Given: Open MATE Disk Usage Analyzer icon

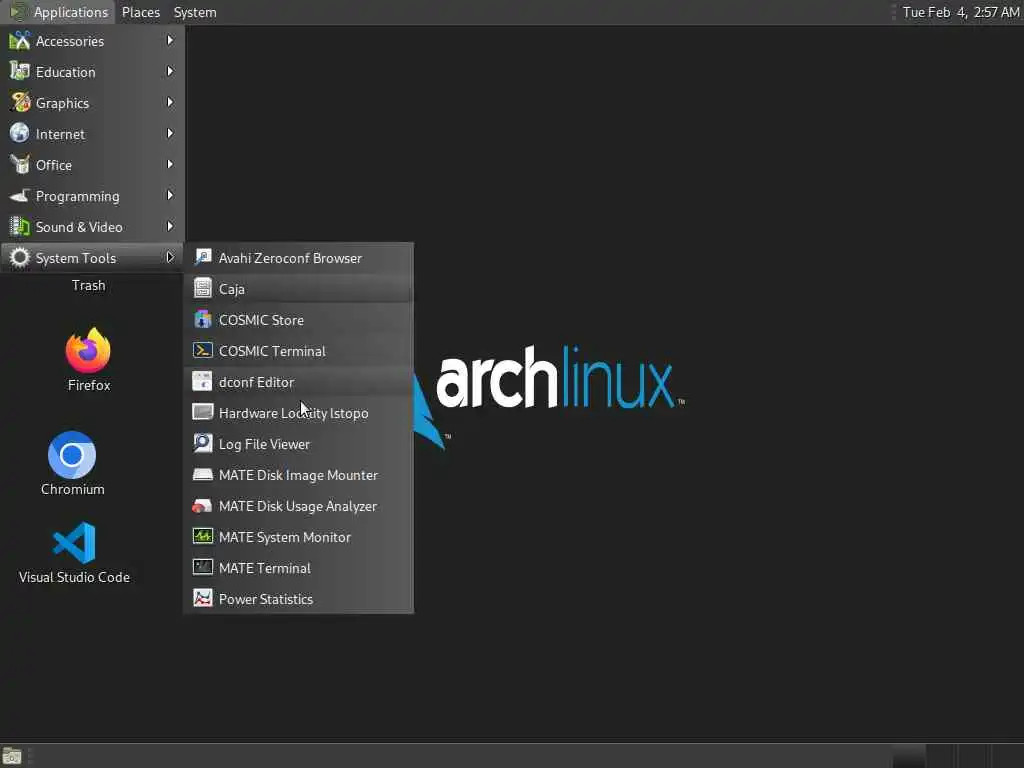Looking at the screenshot, I should (202, 505).
